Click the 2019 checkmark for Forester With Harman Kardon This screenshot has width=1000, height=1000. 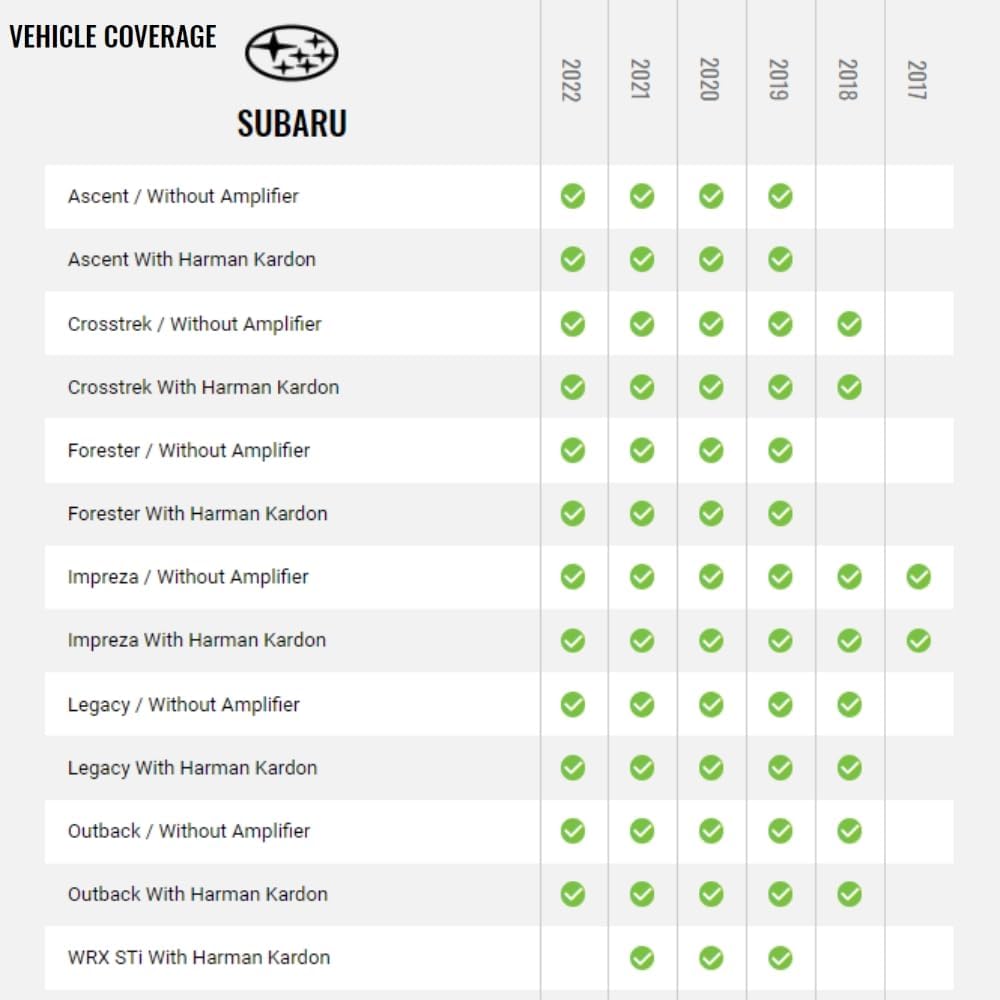[780, 514]
